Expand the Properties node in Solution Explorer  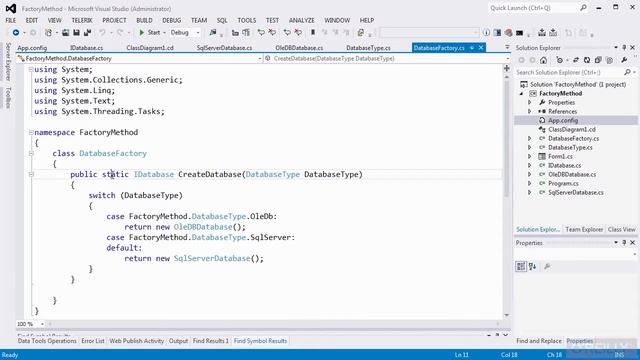pos(529,102)
